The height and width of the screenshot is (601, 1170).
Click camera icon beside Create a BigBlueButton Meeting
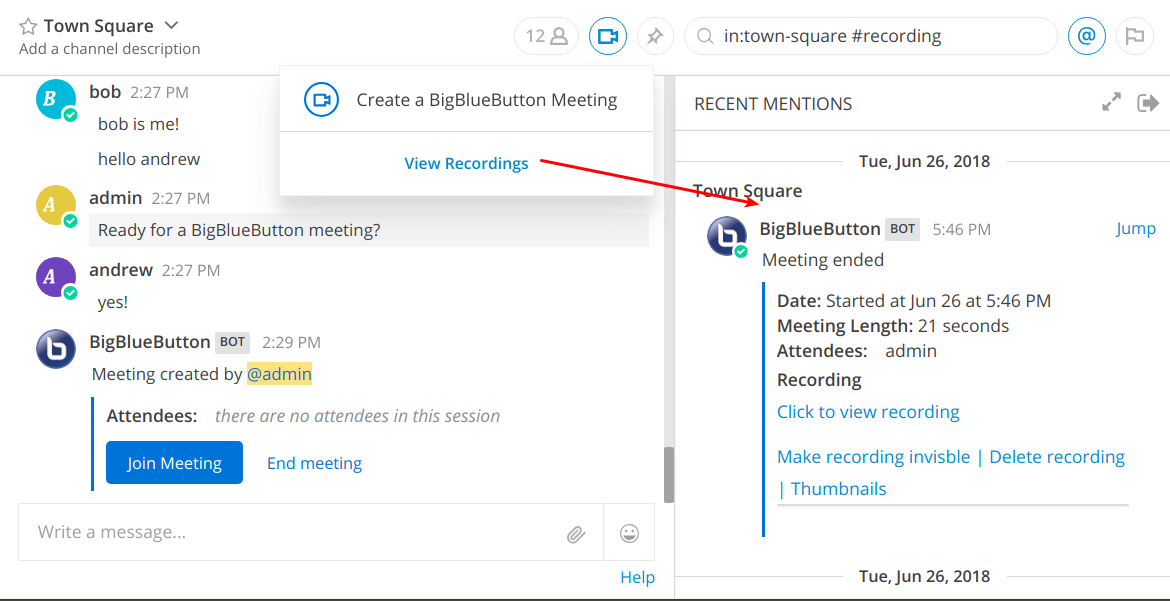(x=322, y=100)
